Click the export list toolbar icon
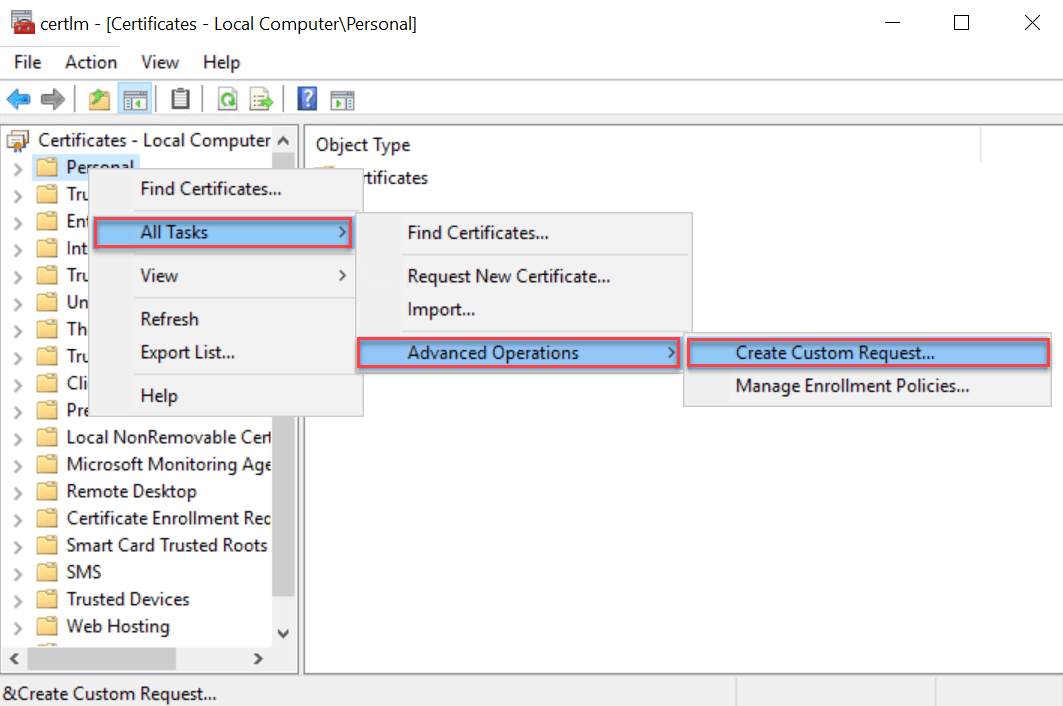The width and height of the screenshot is (1063, 706). coord(261,98)
